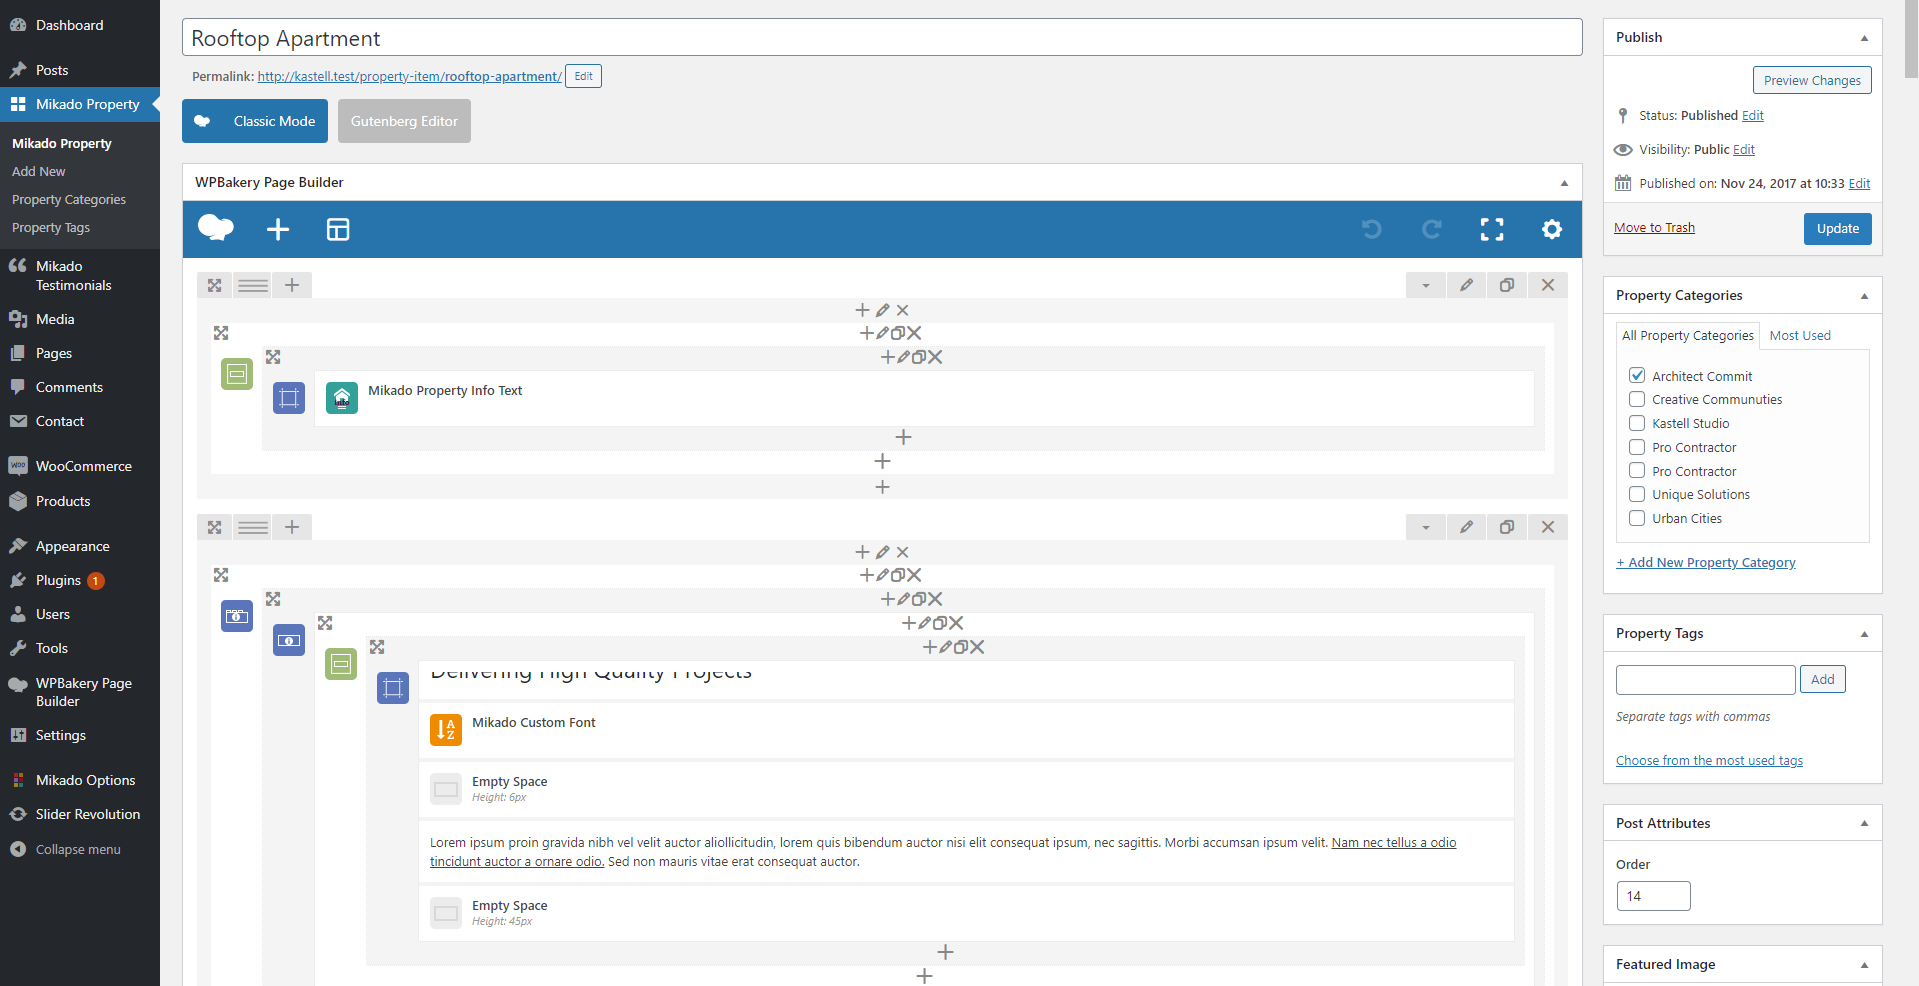The height and width of the screenshot is (986, 1919).
Task: Click the Gutenberg Editor button
Action: click(x=404, y=121)
